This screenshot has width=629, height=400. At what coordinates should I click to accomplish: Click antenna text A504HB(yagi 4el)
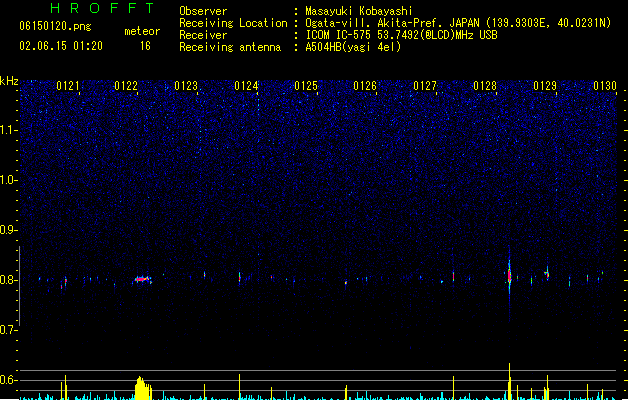tap(353, 47)
